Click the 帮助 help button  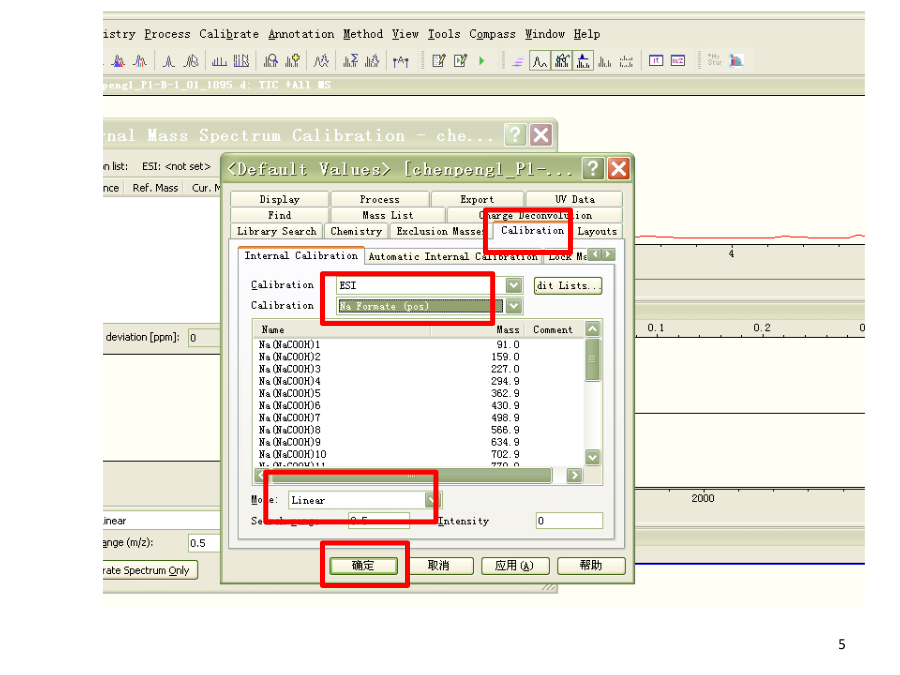click(591, 565)
